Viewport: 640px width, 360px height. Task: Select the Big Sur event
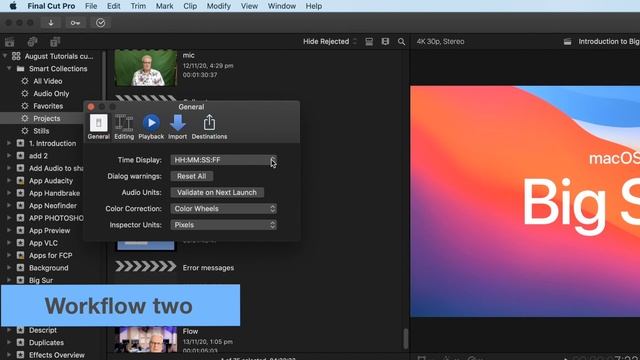(x=41, y=280)
